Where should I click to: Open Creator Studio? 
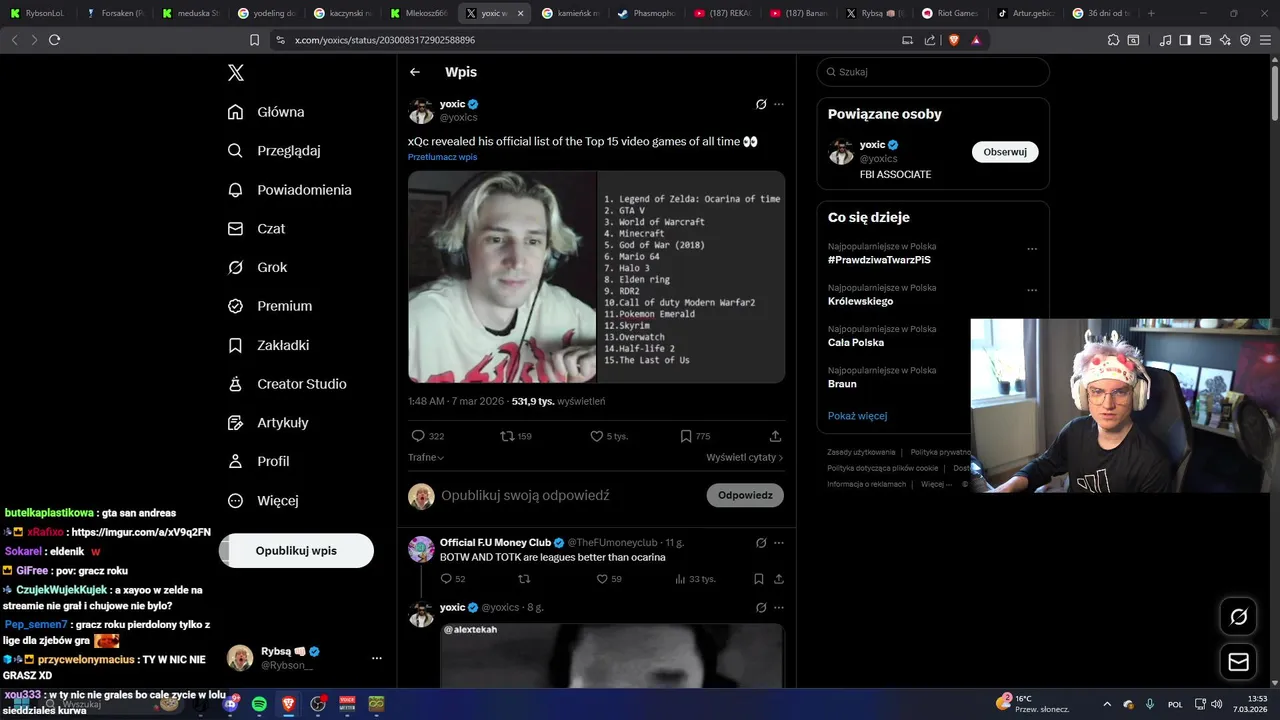pos(287,384)
